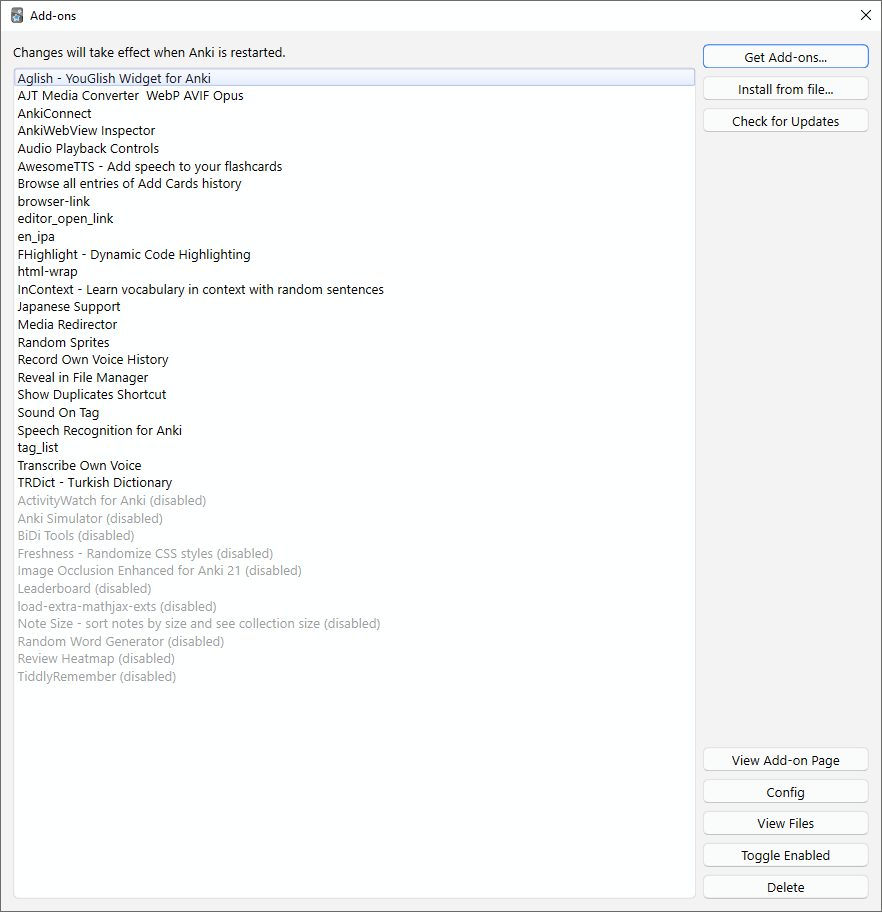Select load-extra-mathjax-exts entry

point(354,607)
